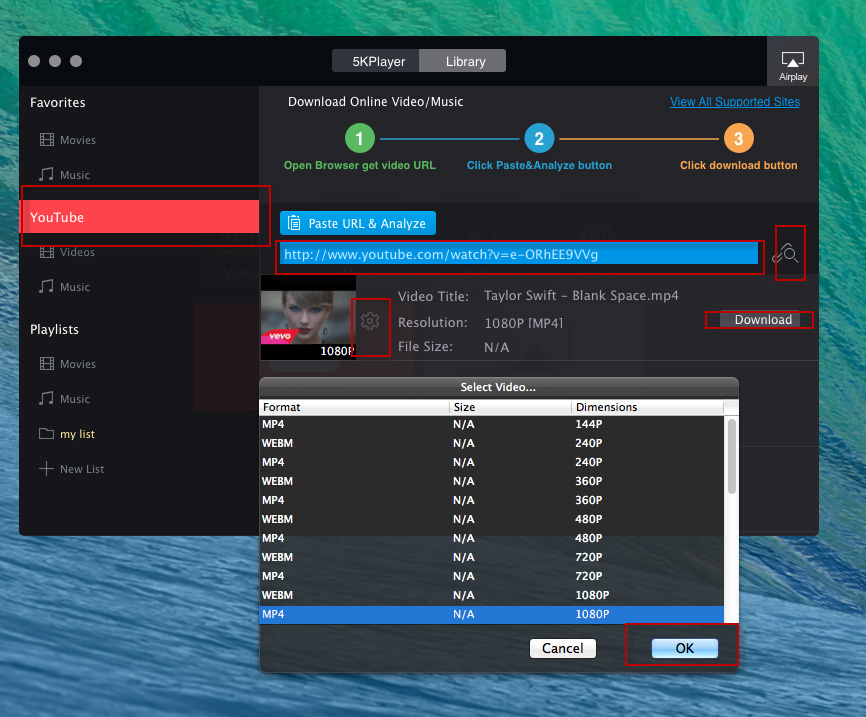
Task: Click the Download button
Action: (761, 319)
